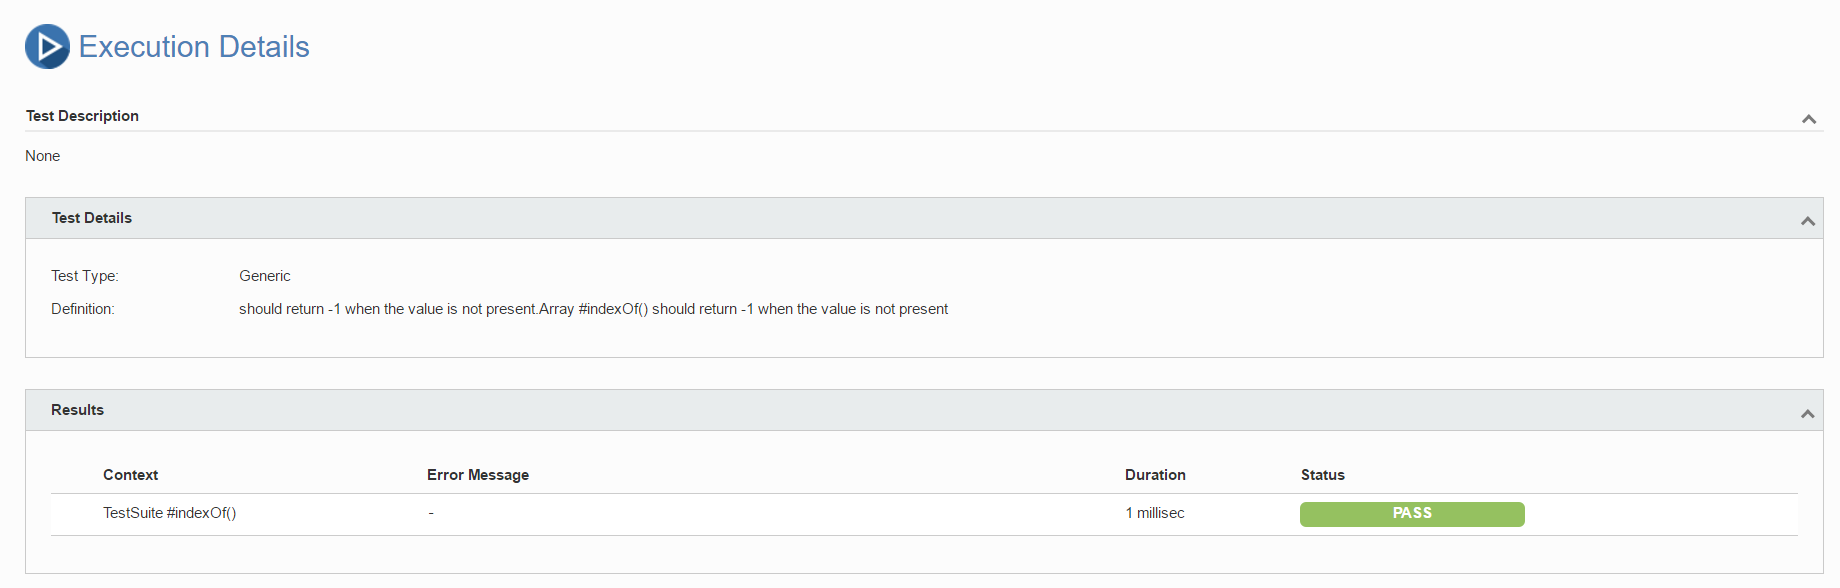Click the Test Description heading
Viewport: 1840px width, 588px height.
[82, 116]
